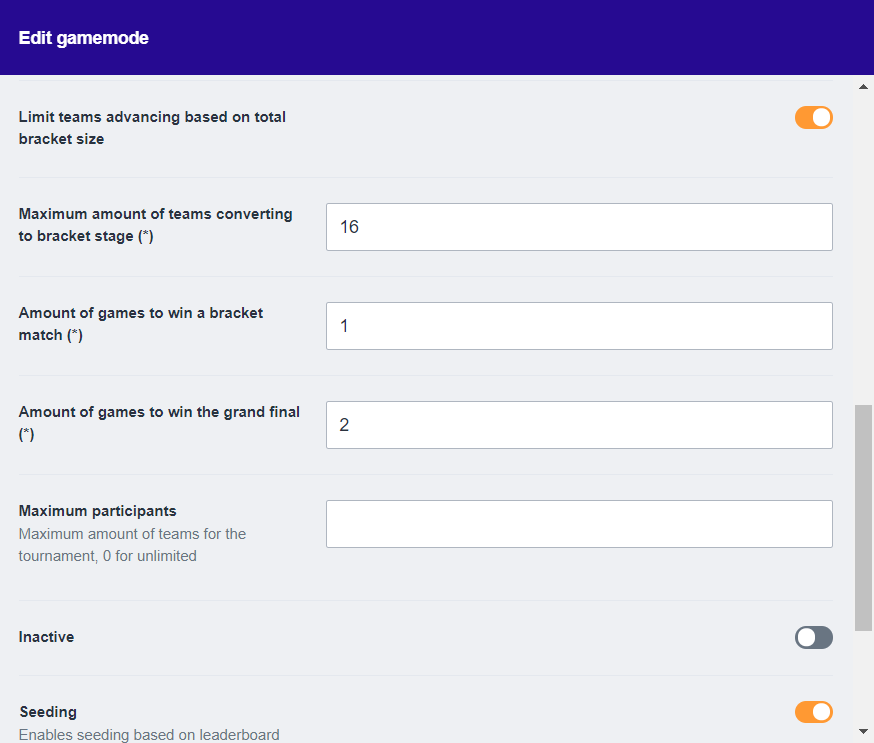Viewport: 874px width, 743px height.
Task: Click the Maximum participants label
Action: pos(97,511)
